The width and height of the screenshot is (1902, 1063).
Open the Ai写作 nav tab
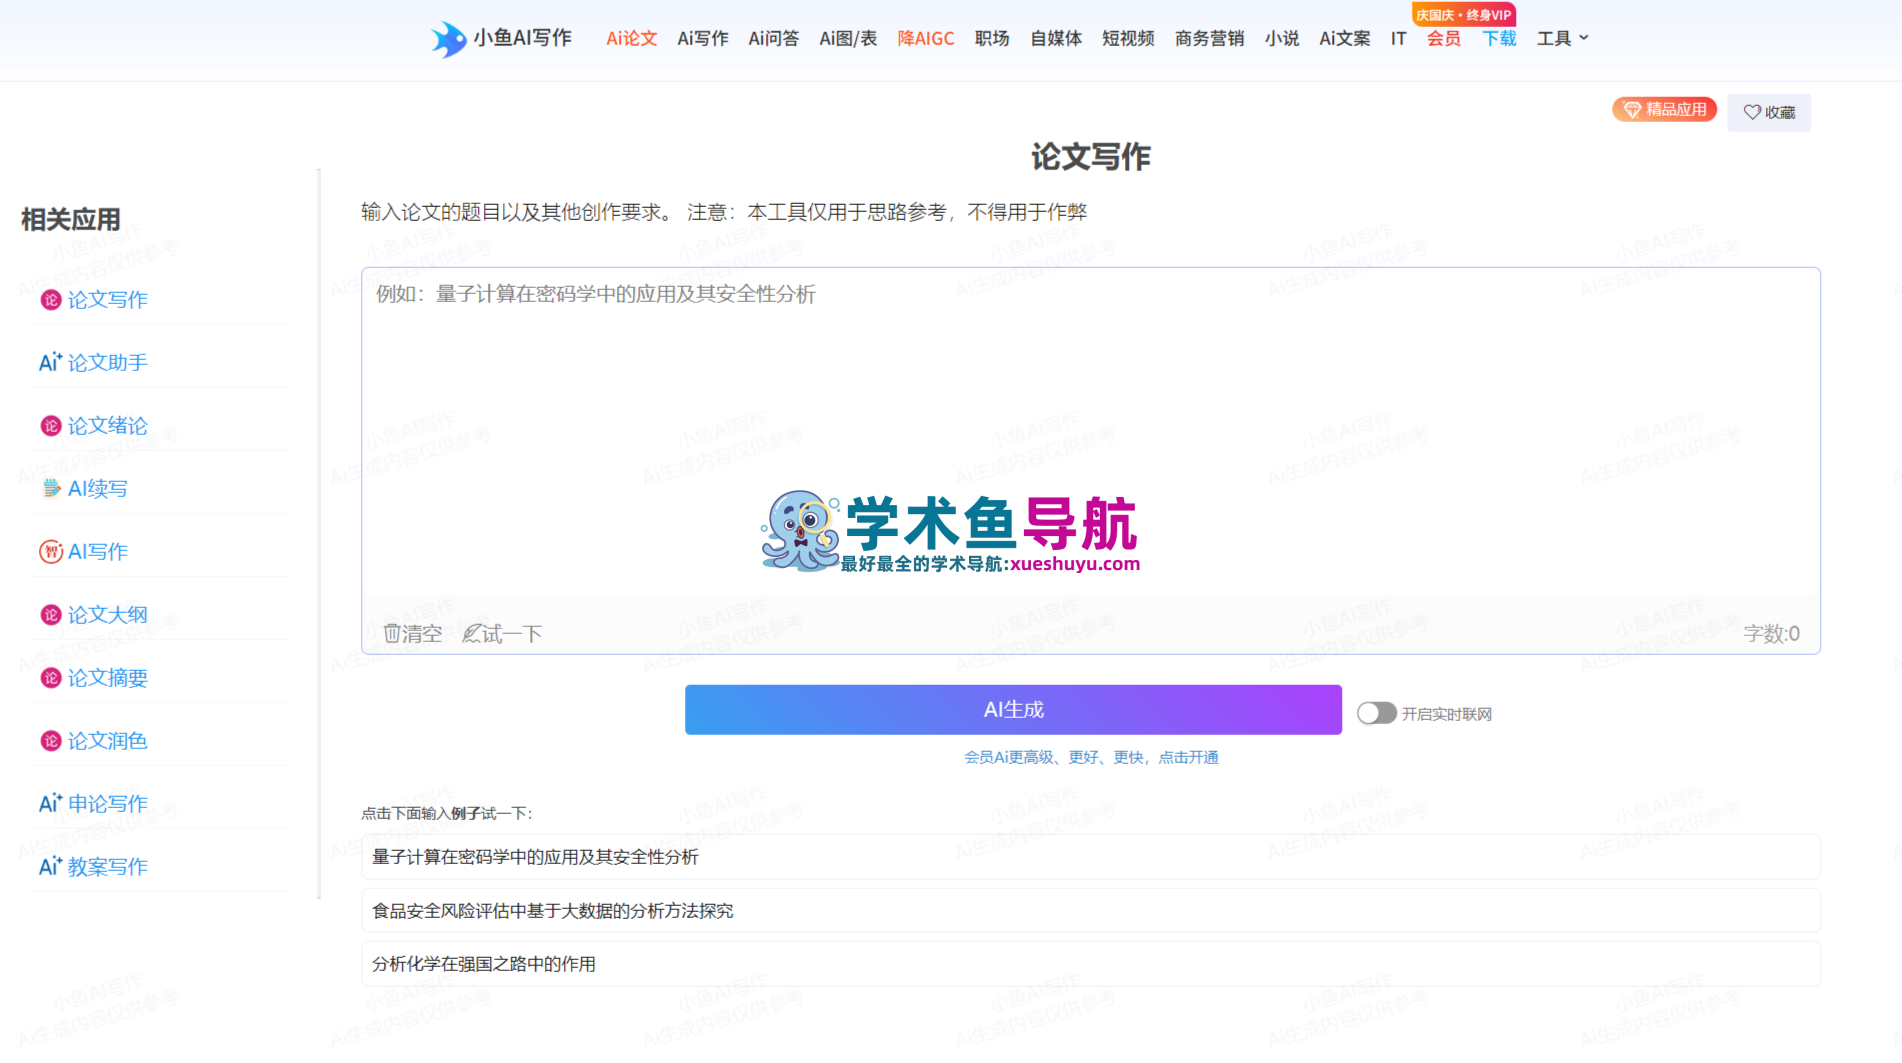[x=703, y=39]
